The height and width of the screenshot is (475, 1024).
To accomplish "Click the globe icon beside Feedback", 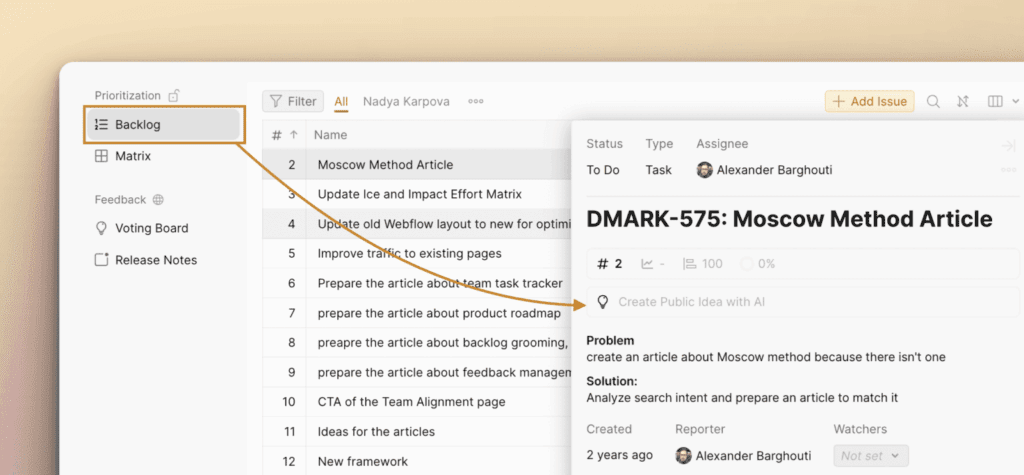I will tap(158, 200).
